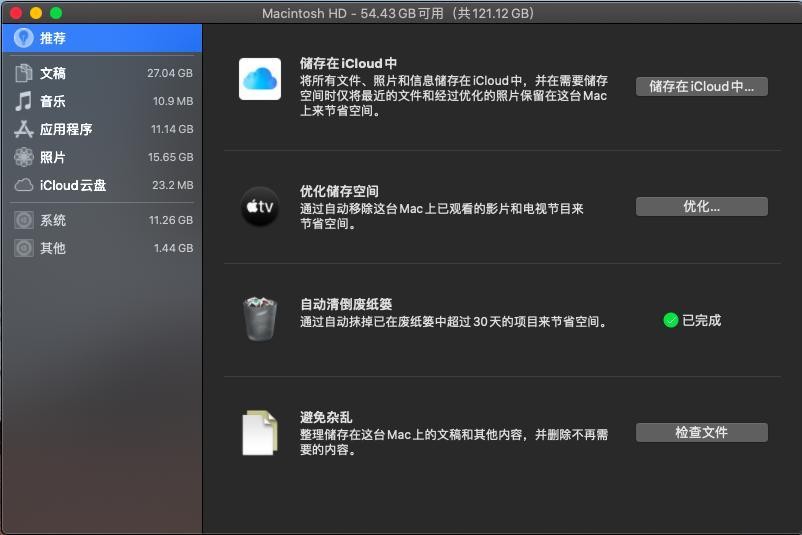Click the 自动清倒废纸篓 heading

point(346,304)
